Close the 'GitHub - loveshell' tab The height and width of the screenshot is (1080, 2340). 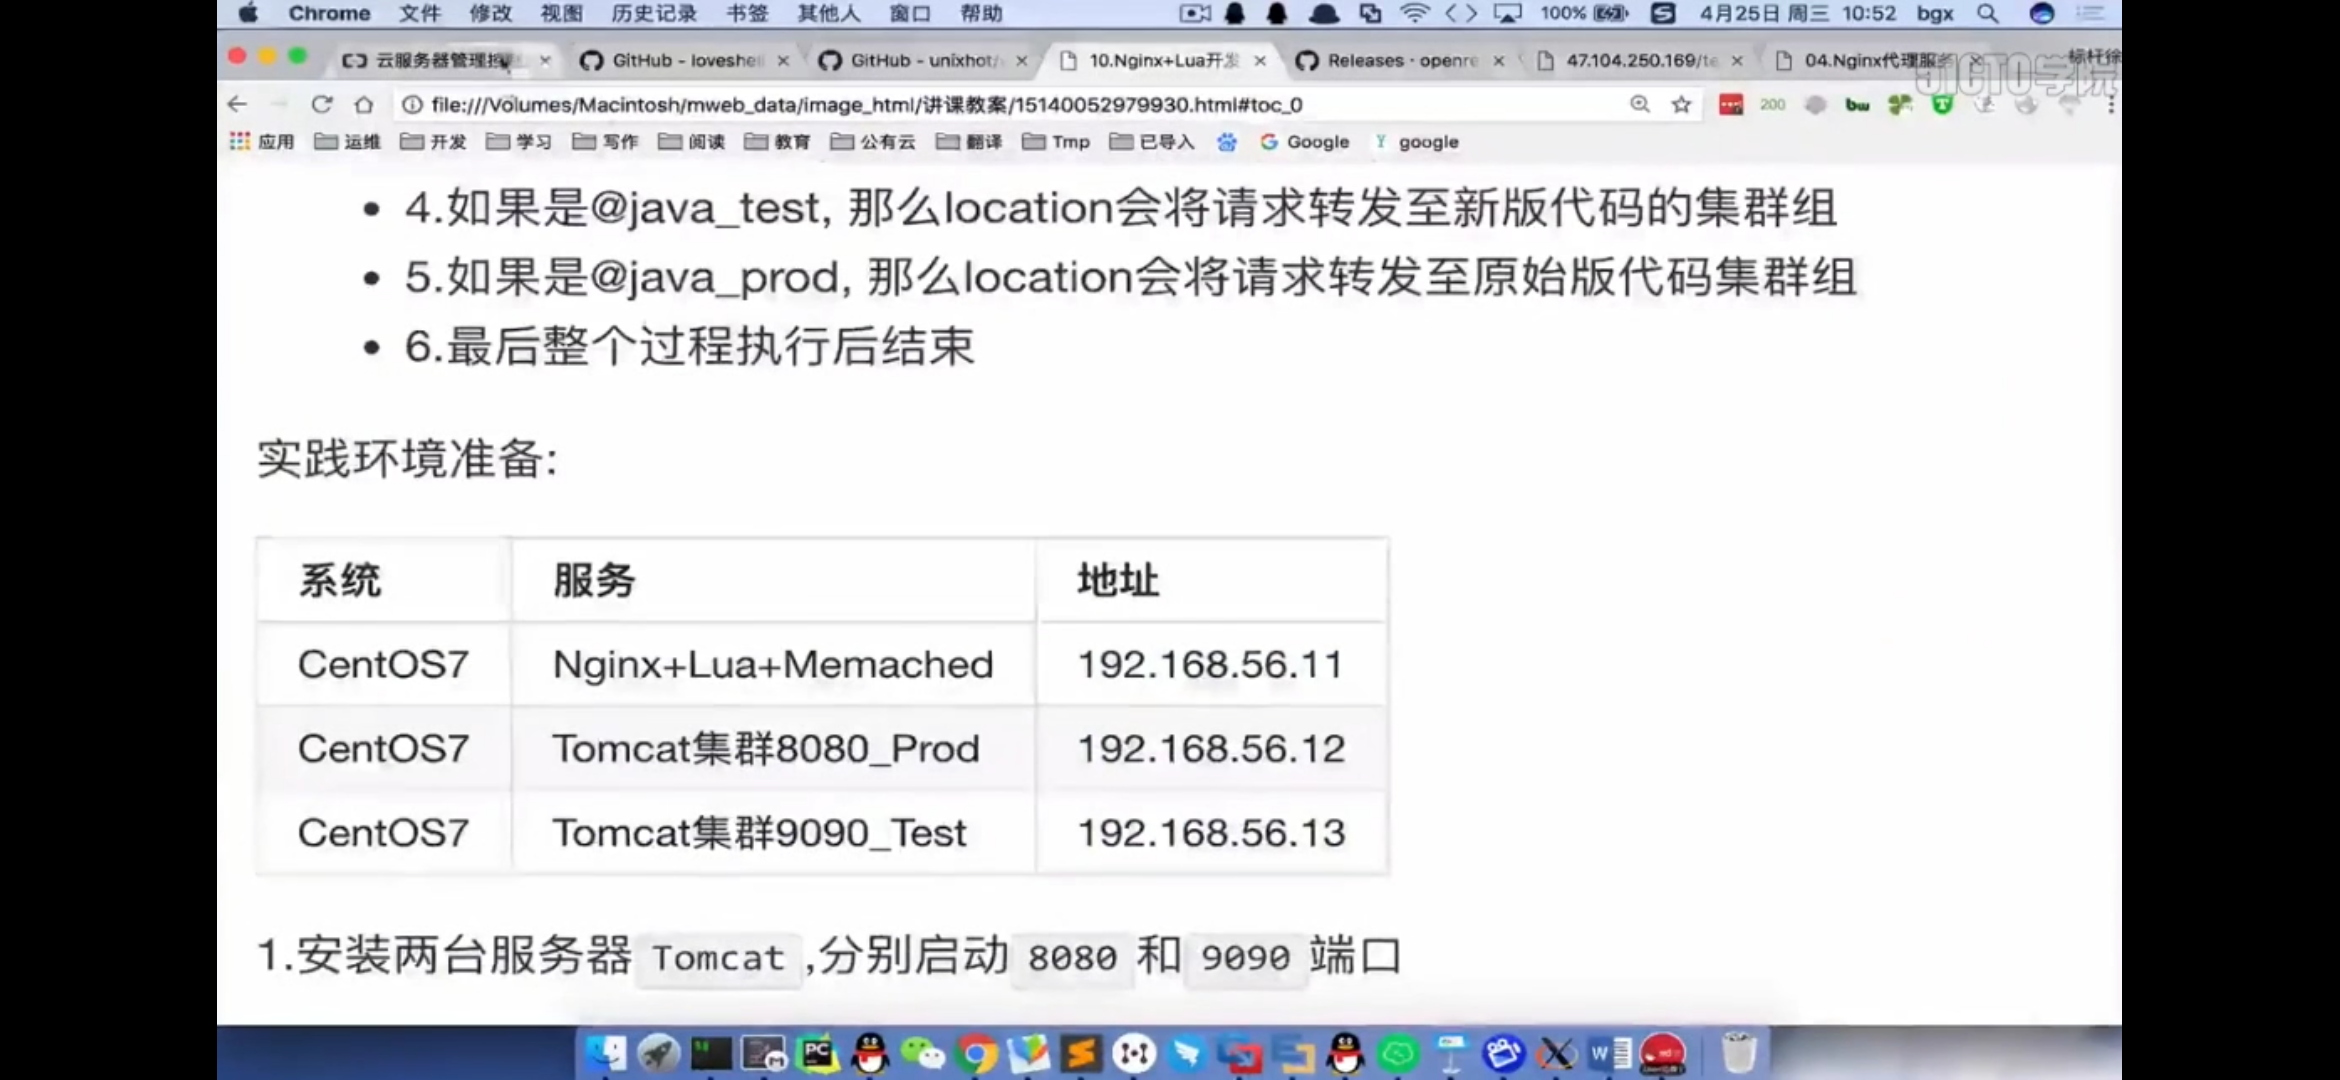click(783, 61)
